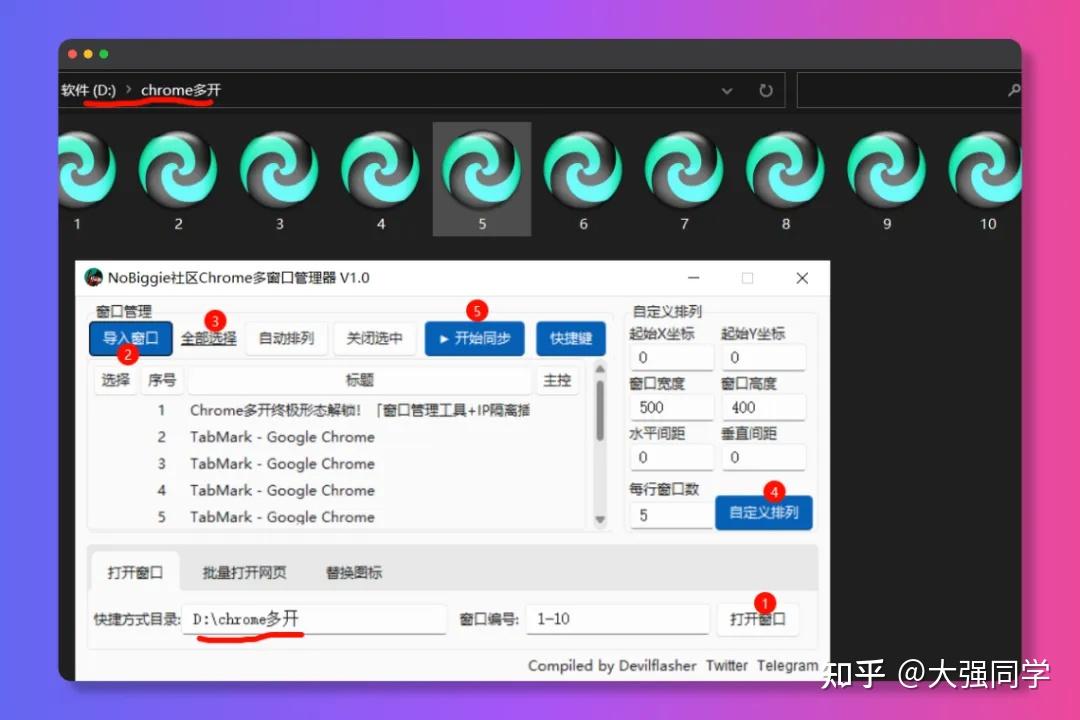Toggle 全部选择 to select all windows
Screen dimensions: 1080x720
[x=209, y=338]
